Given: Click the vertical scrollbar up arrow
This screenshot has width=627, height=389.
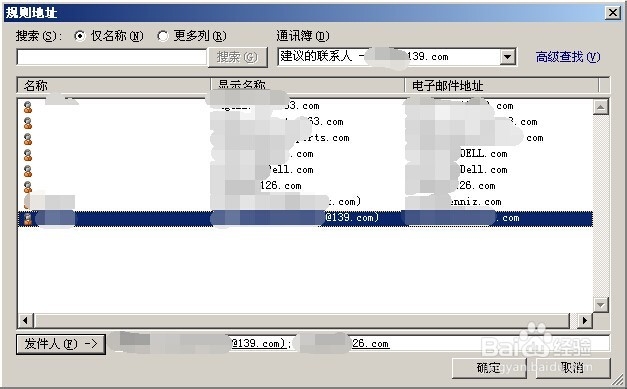Looking at the screenshot, I should (x=601, y=107).
